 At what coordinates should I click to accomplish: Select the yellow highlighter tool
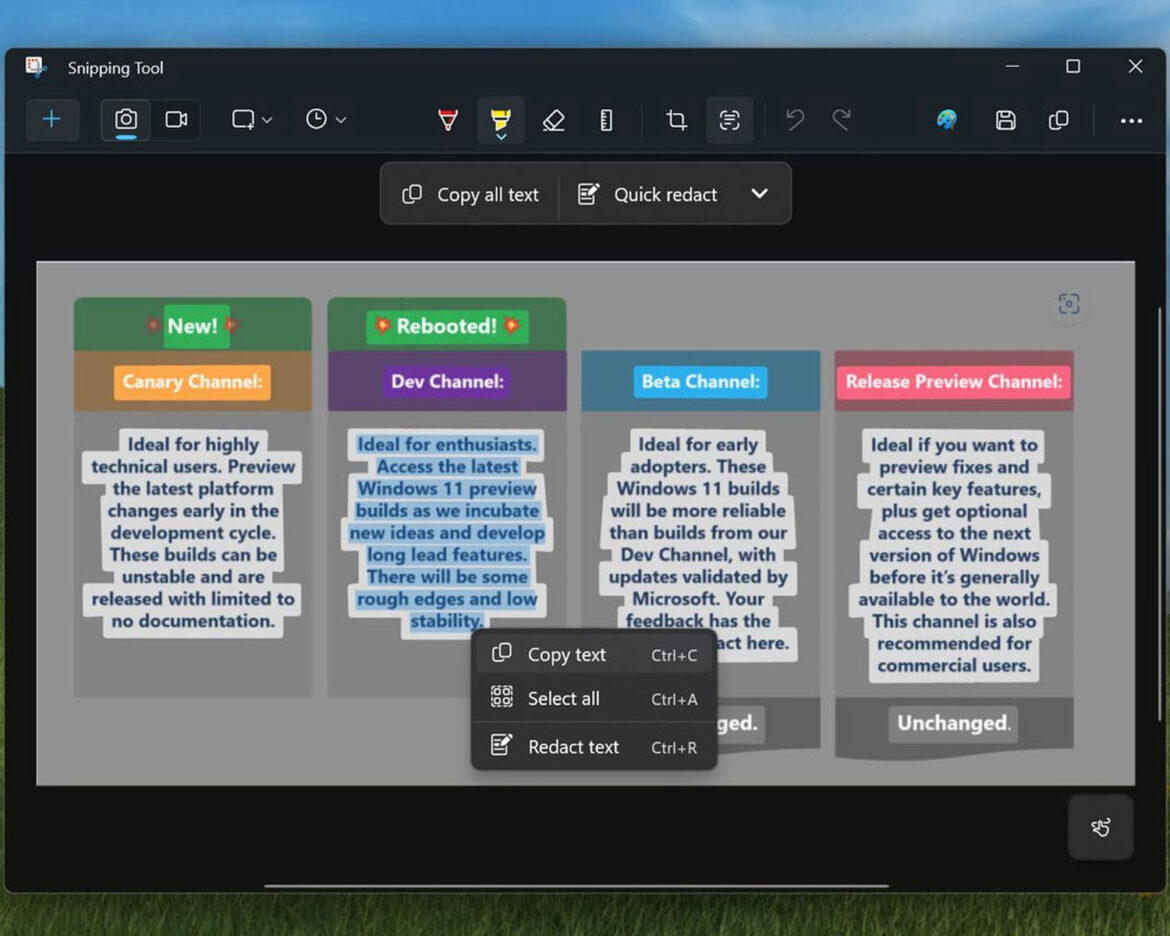coord(500,120)
